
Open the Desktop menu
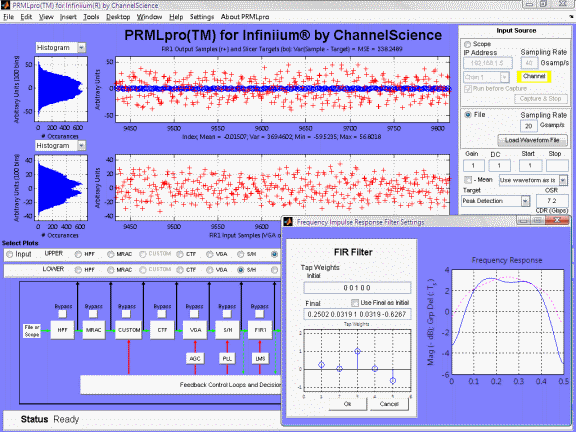[118, 17]
